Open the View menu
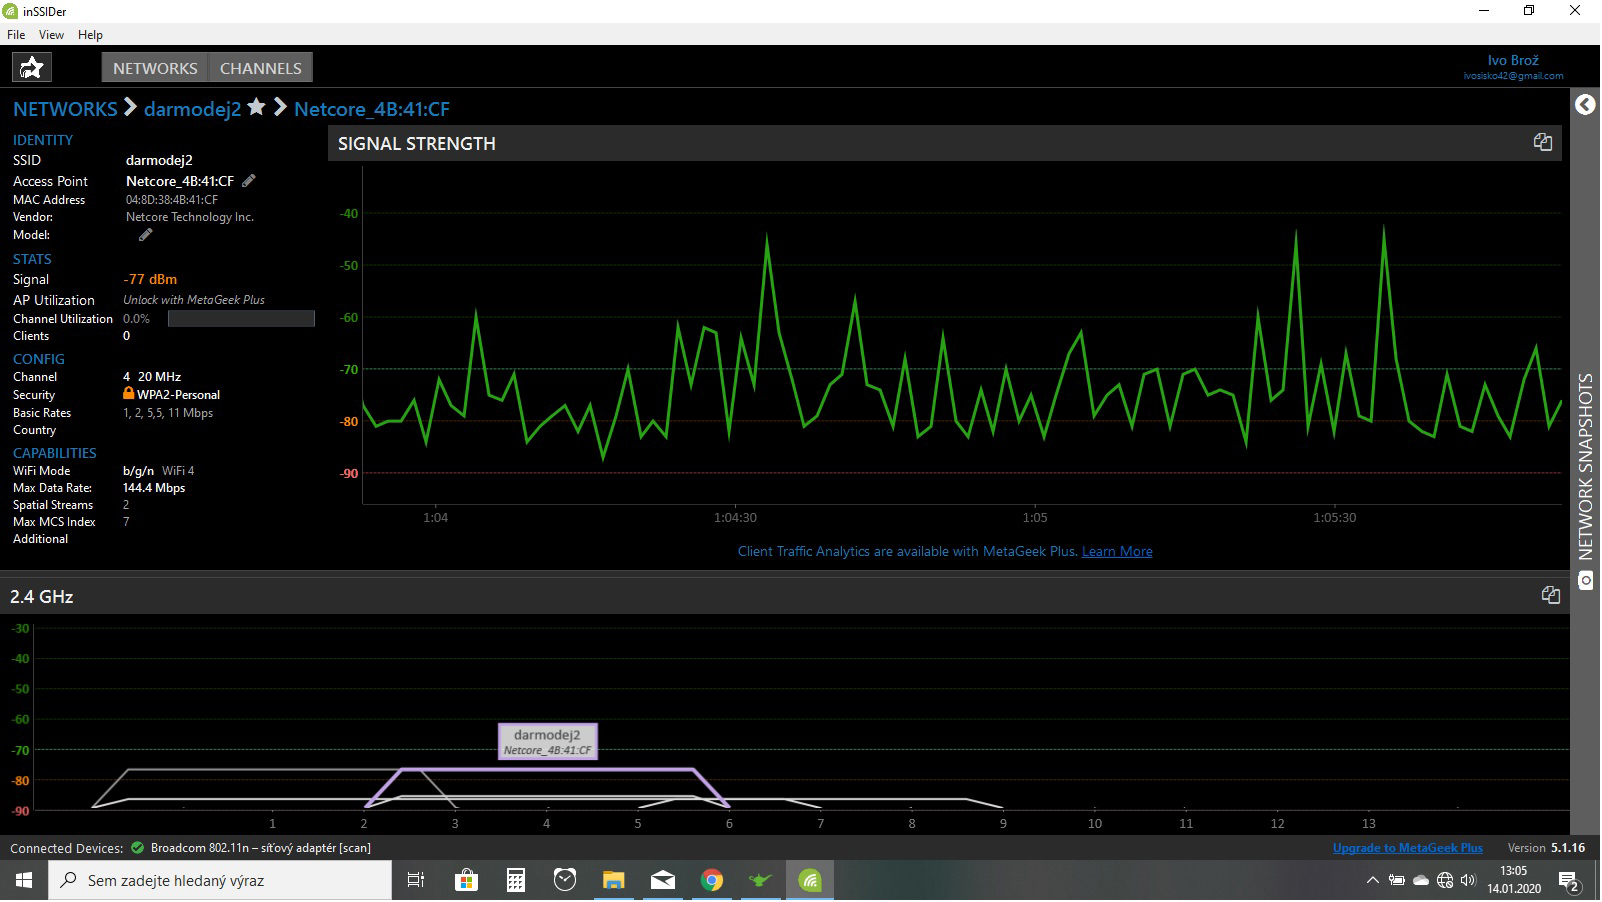The width and height of the screenshot is (1602, 902). tap(51, 34)
